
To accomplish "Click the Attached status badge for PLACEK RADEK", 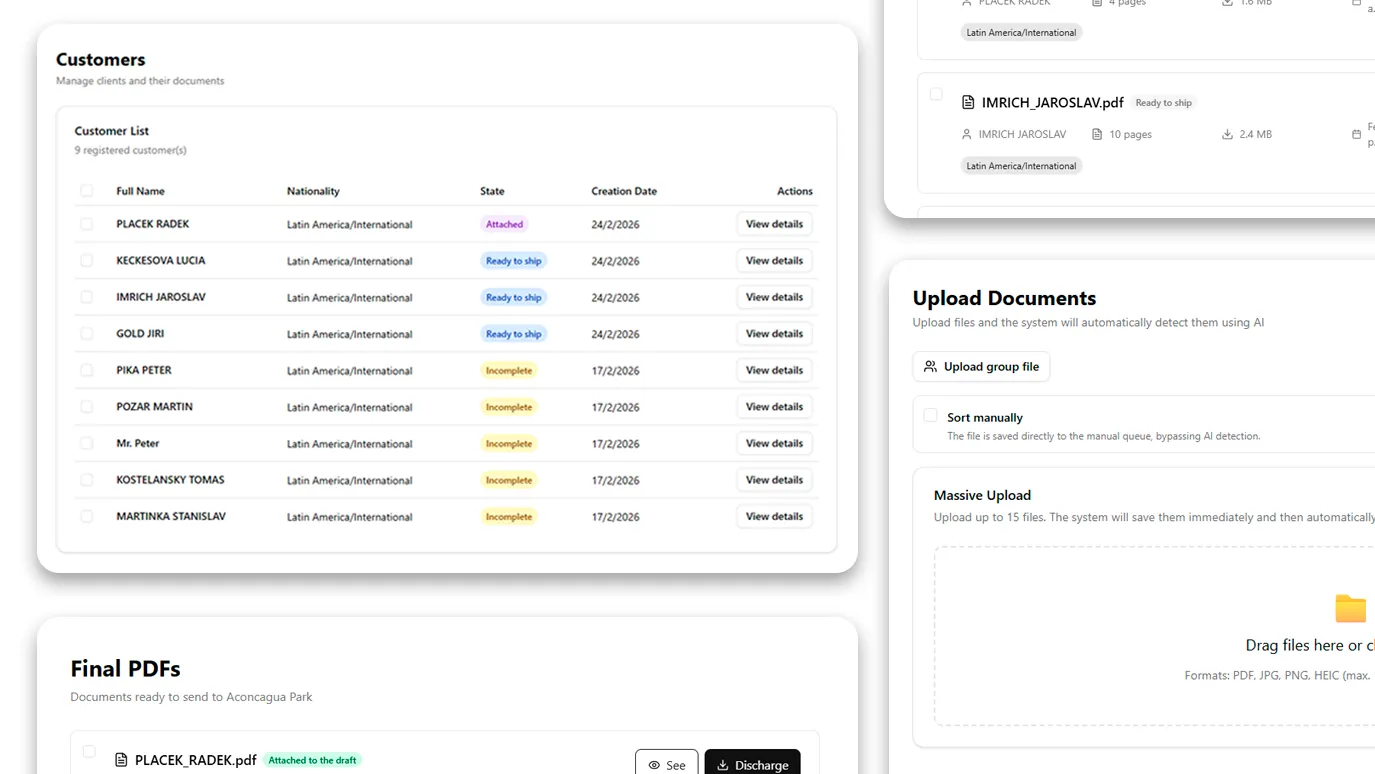I will pos(504,224).
